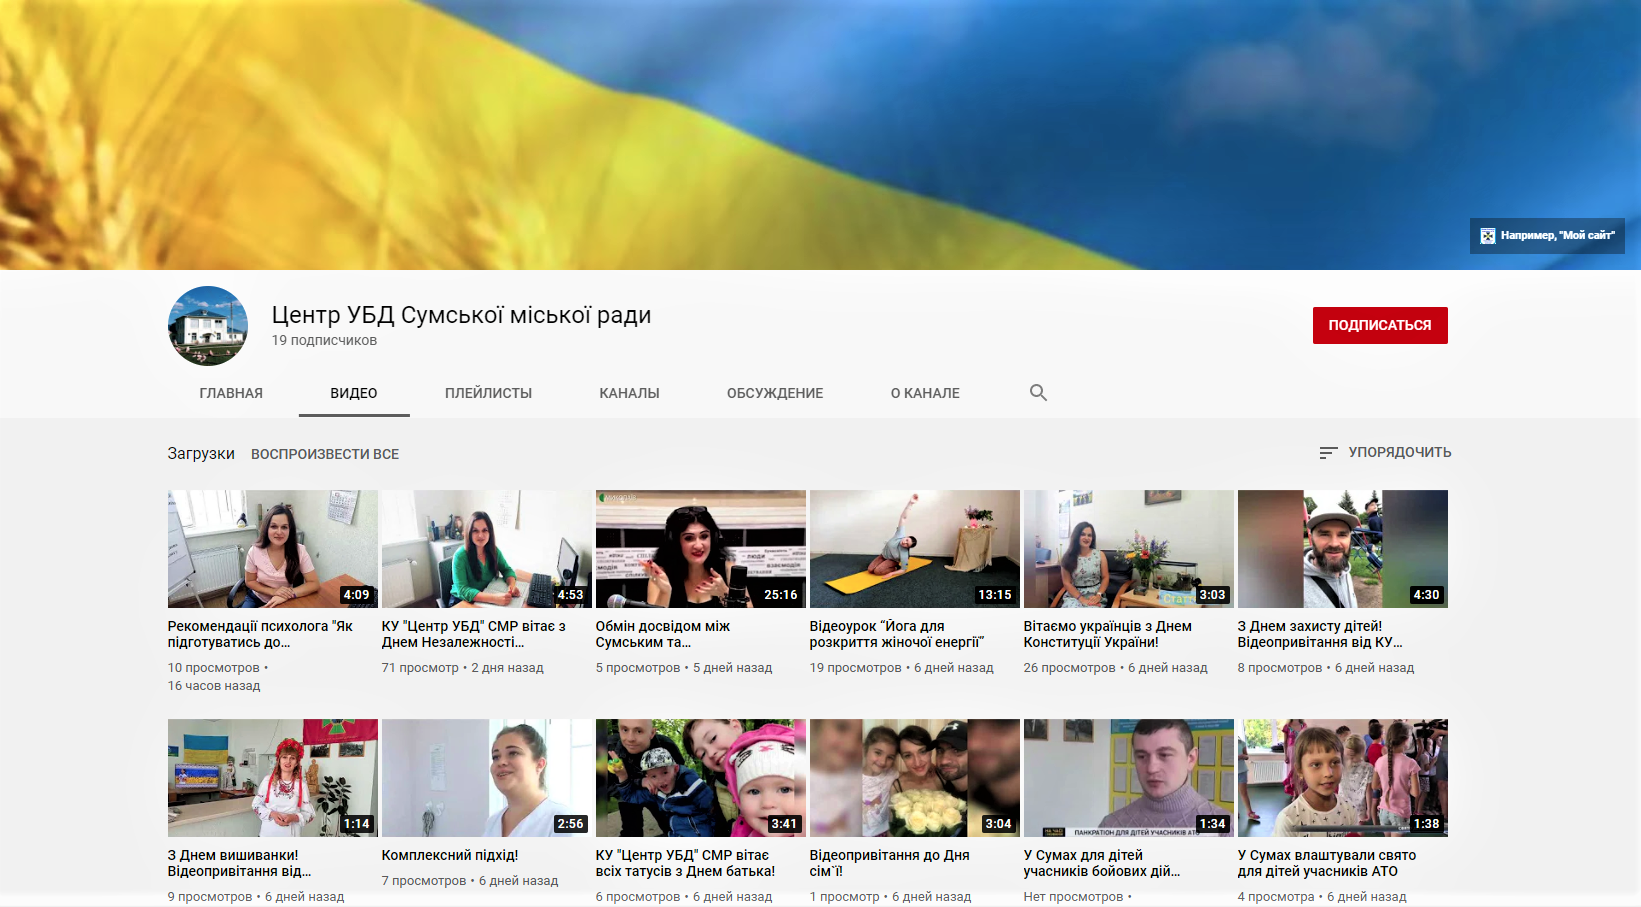1641x907 pixels.
Task: Open "У Сумах влаштували свято" video title
Action: click(1326, 863)
